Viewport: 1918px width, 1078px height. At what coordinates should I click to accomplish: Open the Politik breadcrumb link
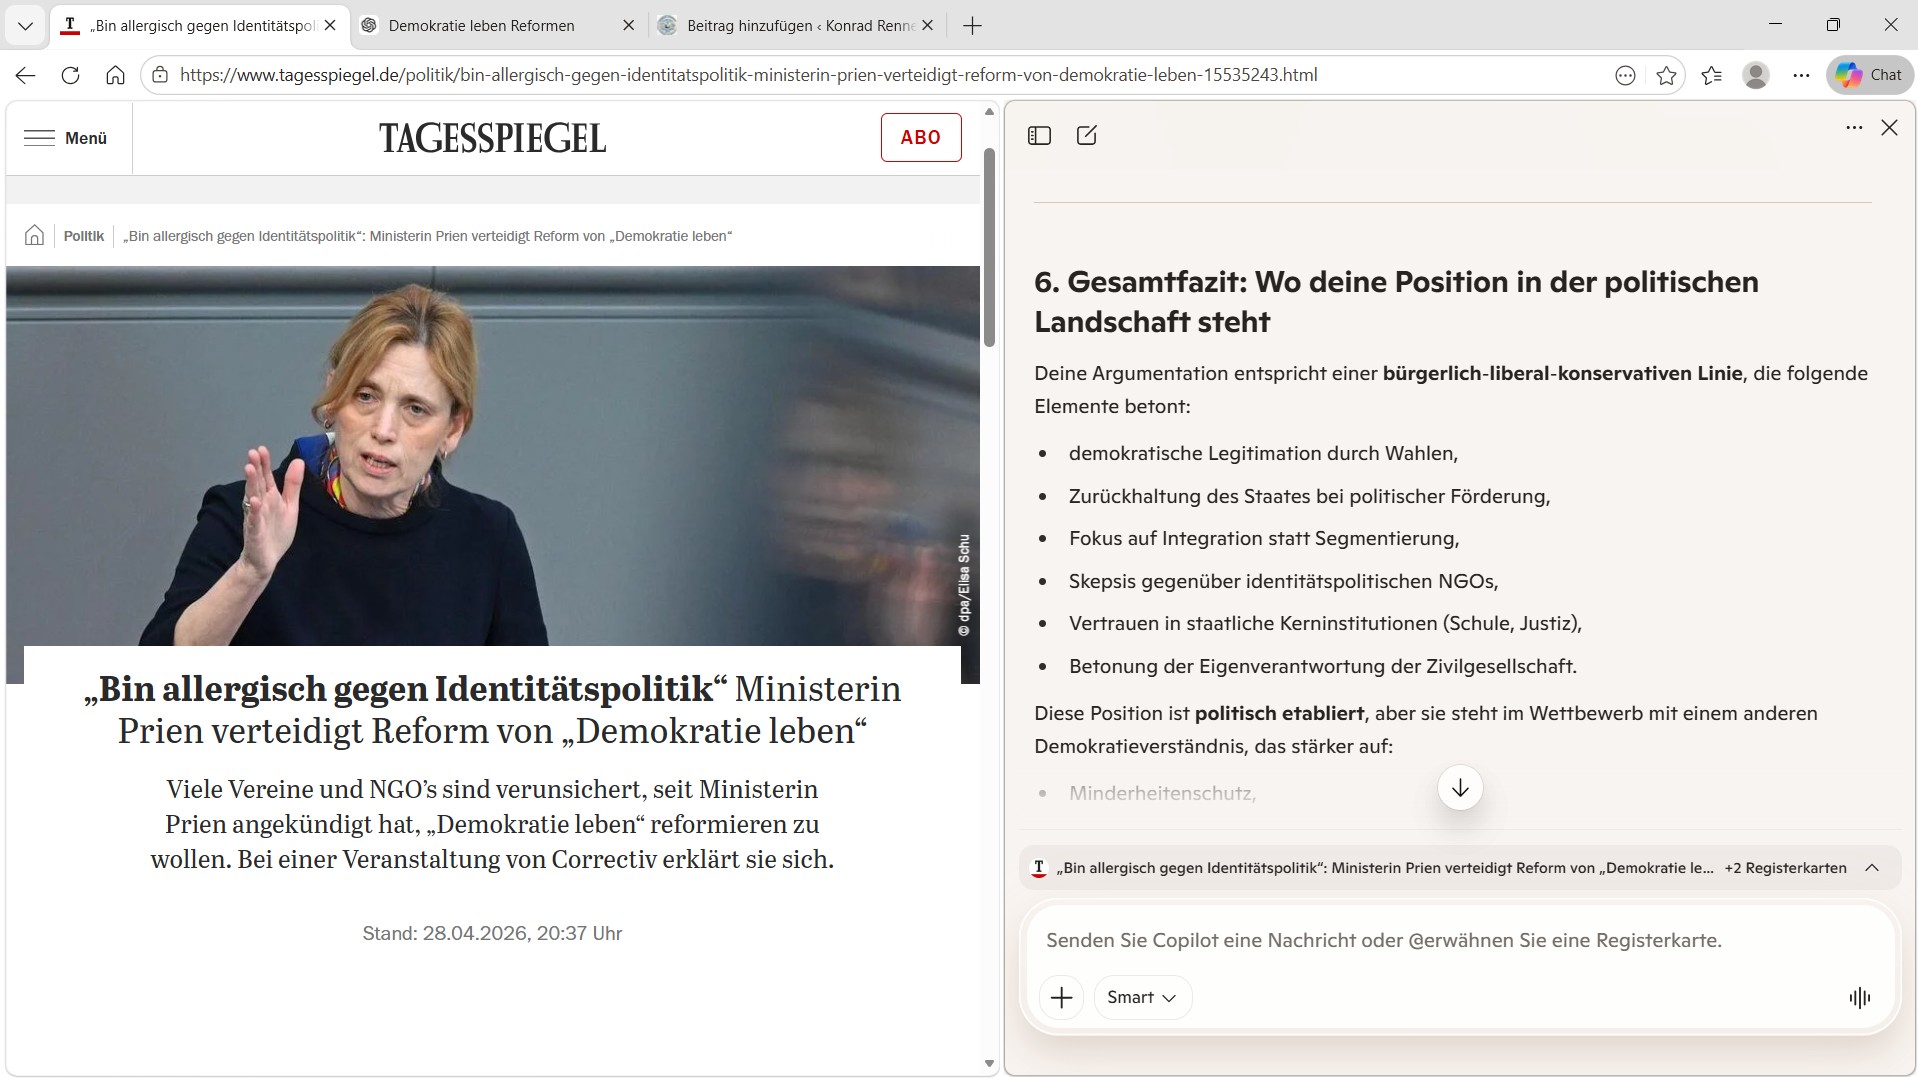84,236
